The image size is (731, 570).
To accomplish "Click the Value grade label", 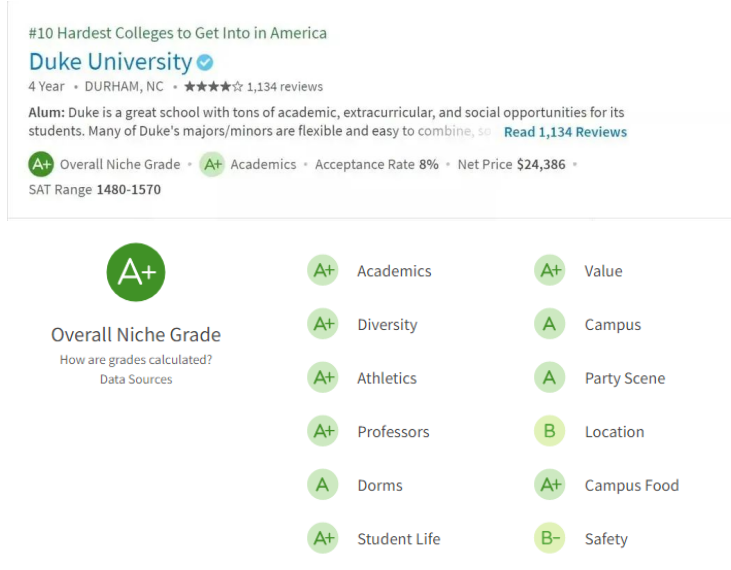I will (603, 271).
